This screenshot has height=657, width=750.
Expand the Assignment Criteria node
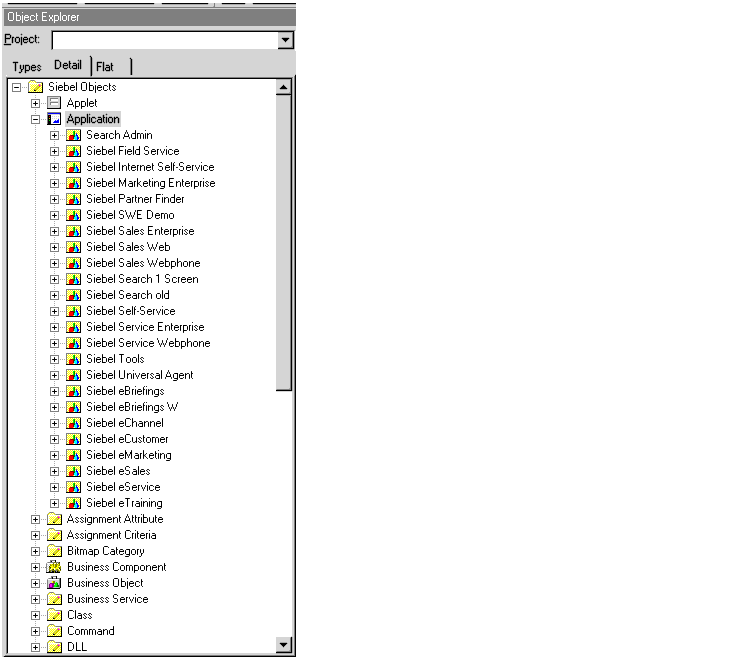pyautogui.click(x=35, y=535)
